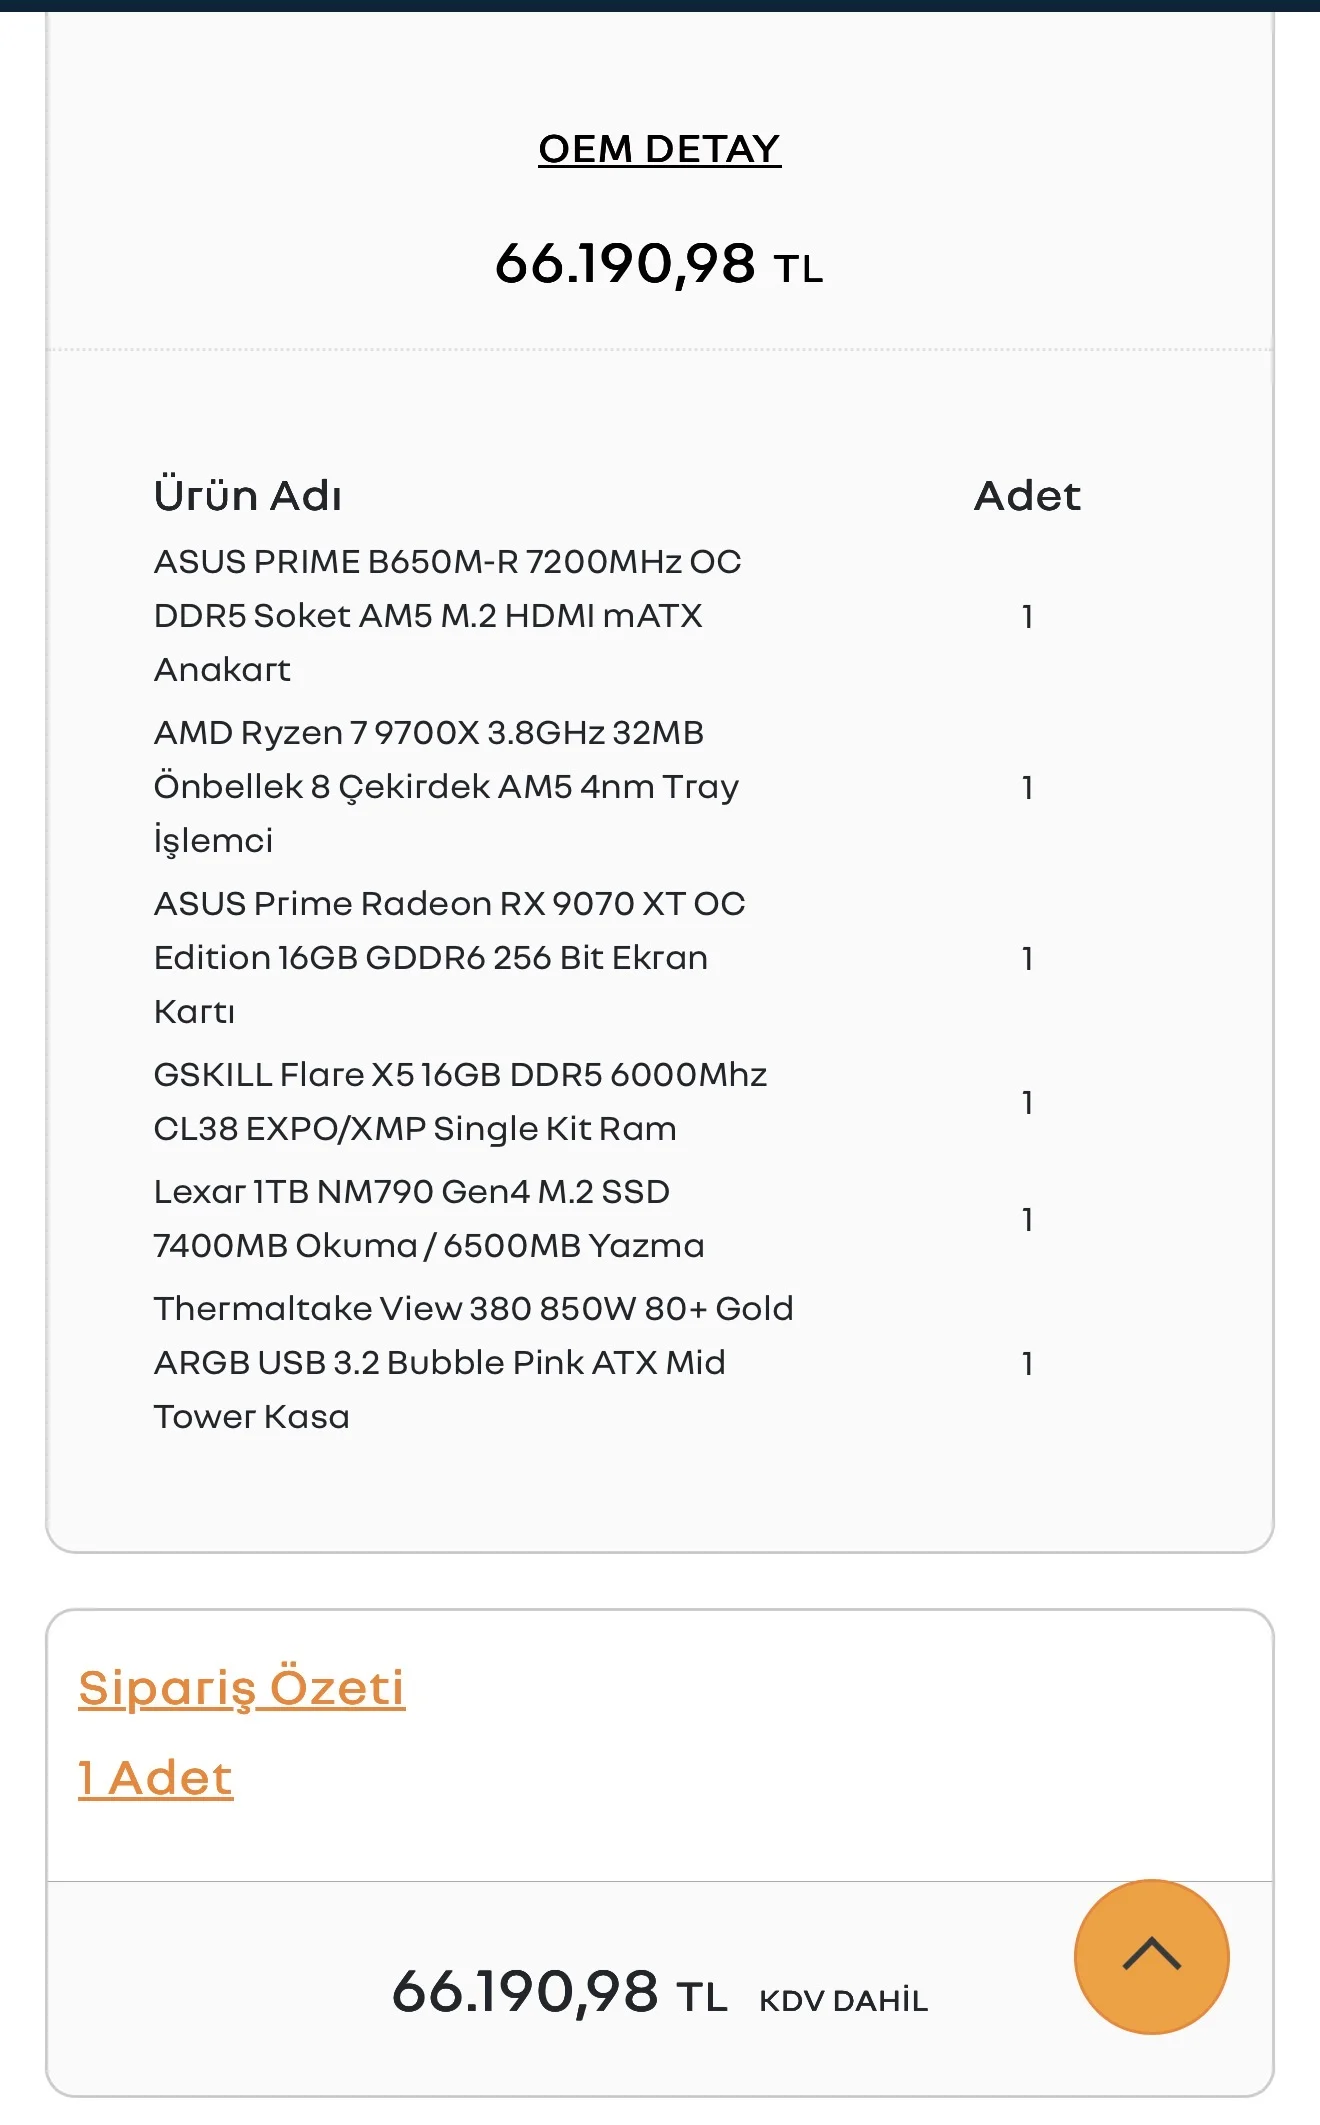Click the 1 Adet link
This screenshot has width=1320, height=2125.
[x=156, y=1778]
